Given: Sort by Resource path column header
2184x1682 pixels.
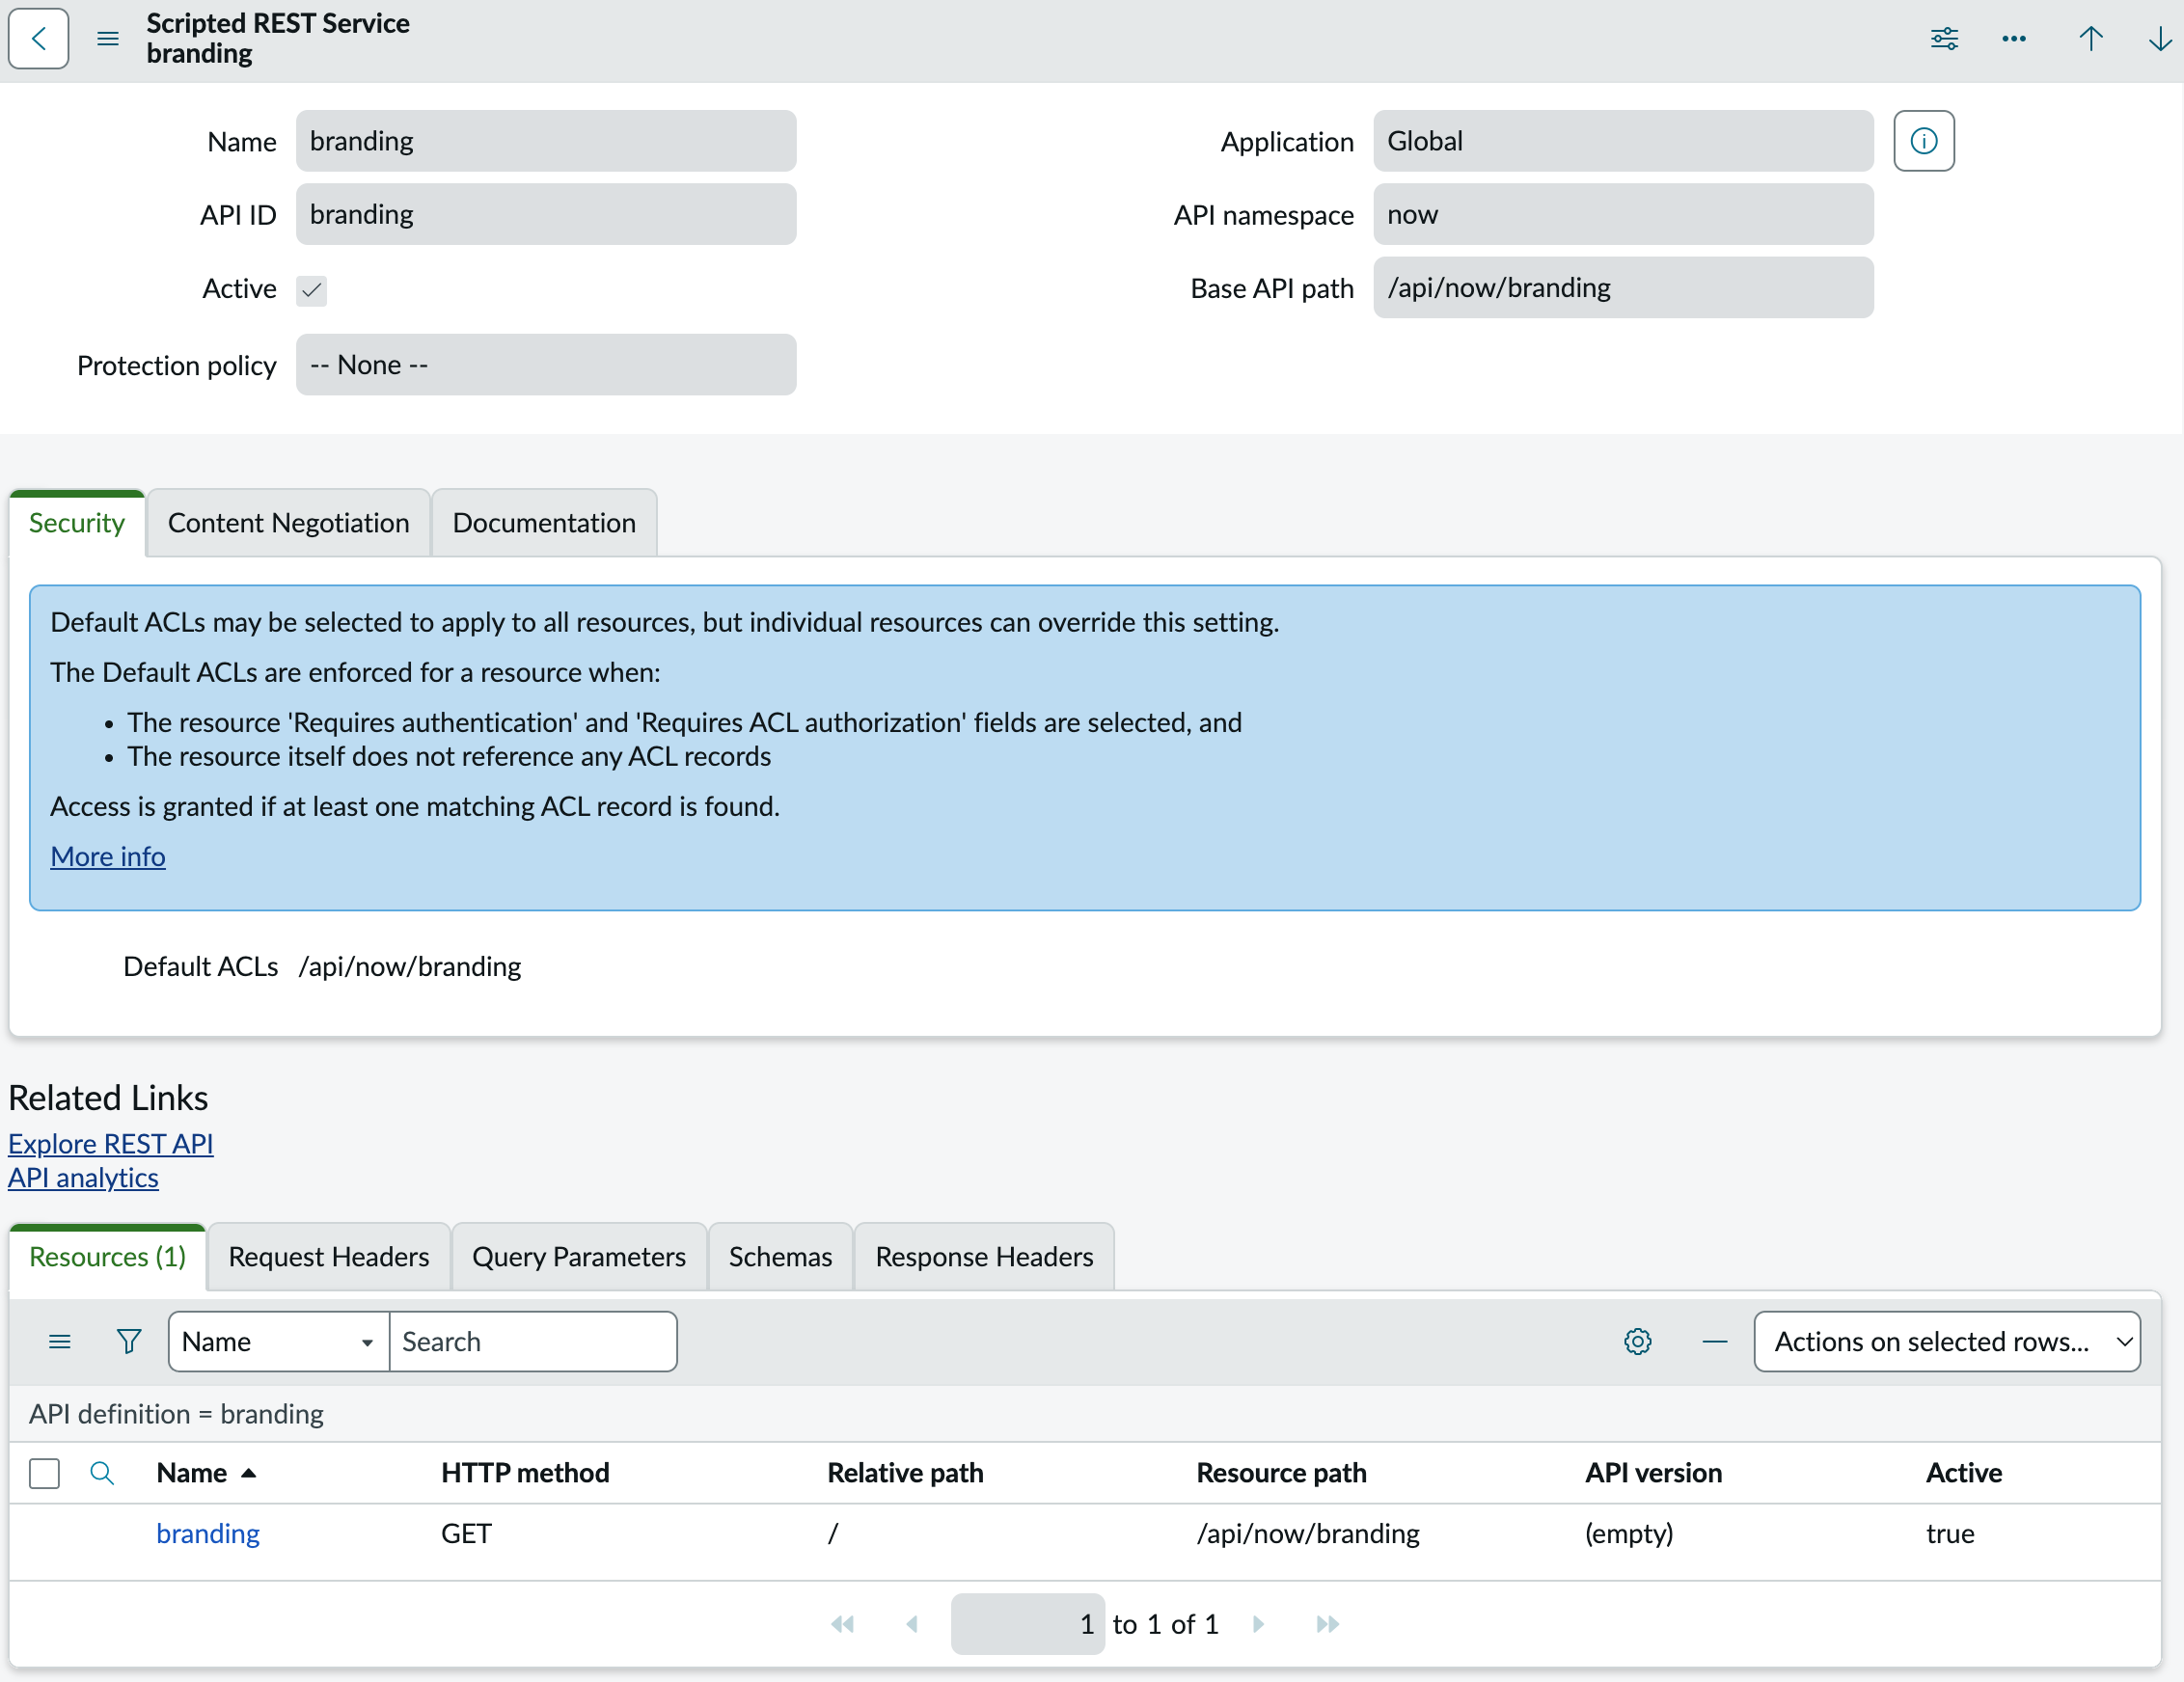Looking at the screenshot, I should pyautogui.click(x=1281, y=1472).
